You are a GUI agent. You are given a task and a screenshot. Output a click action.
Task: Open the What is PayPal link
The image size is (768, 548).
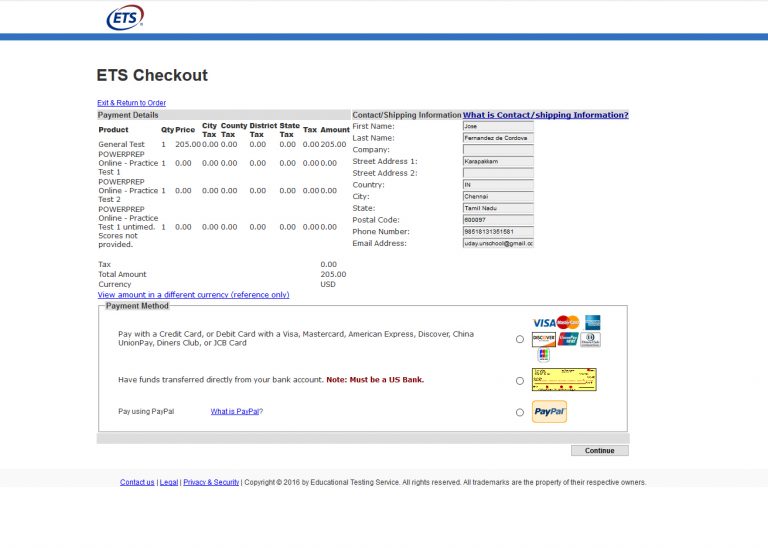(x=236, y=411)
